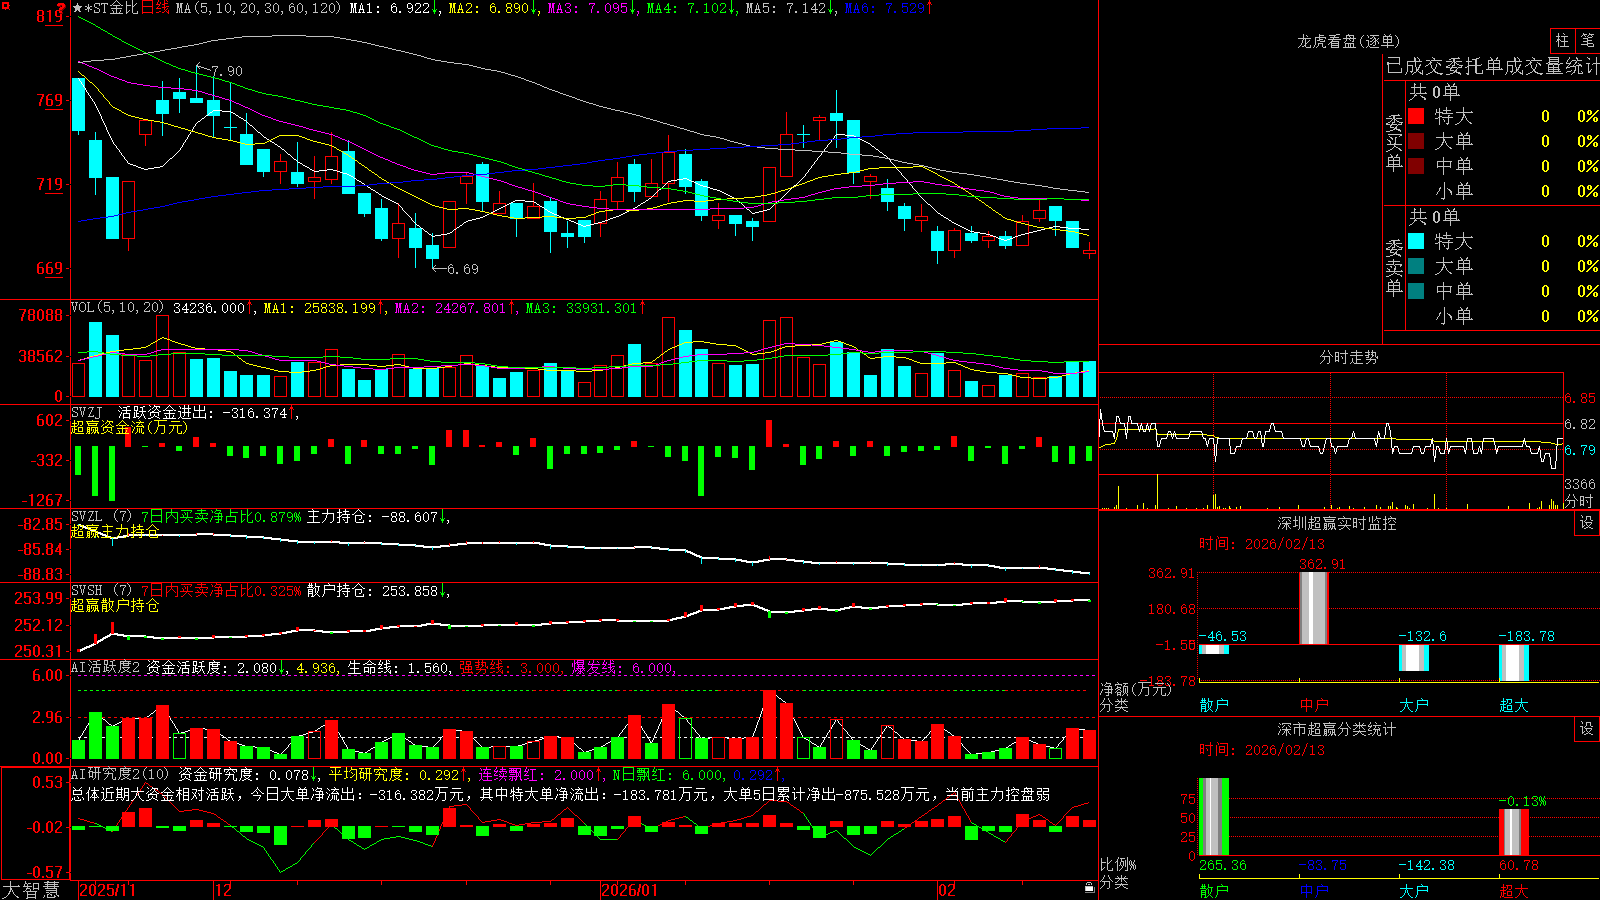Click the -142.38 大户 ratio value
Image resolution: width=1600 pixels, height=900 pixels.
tap(1426, 865)
